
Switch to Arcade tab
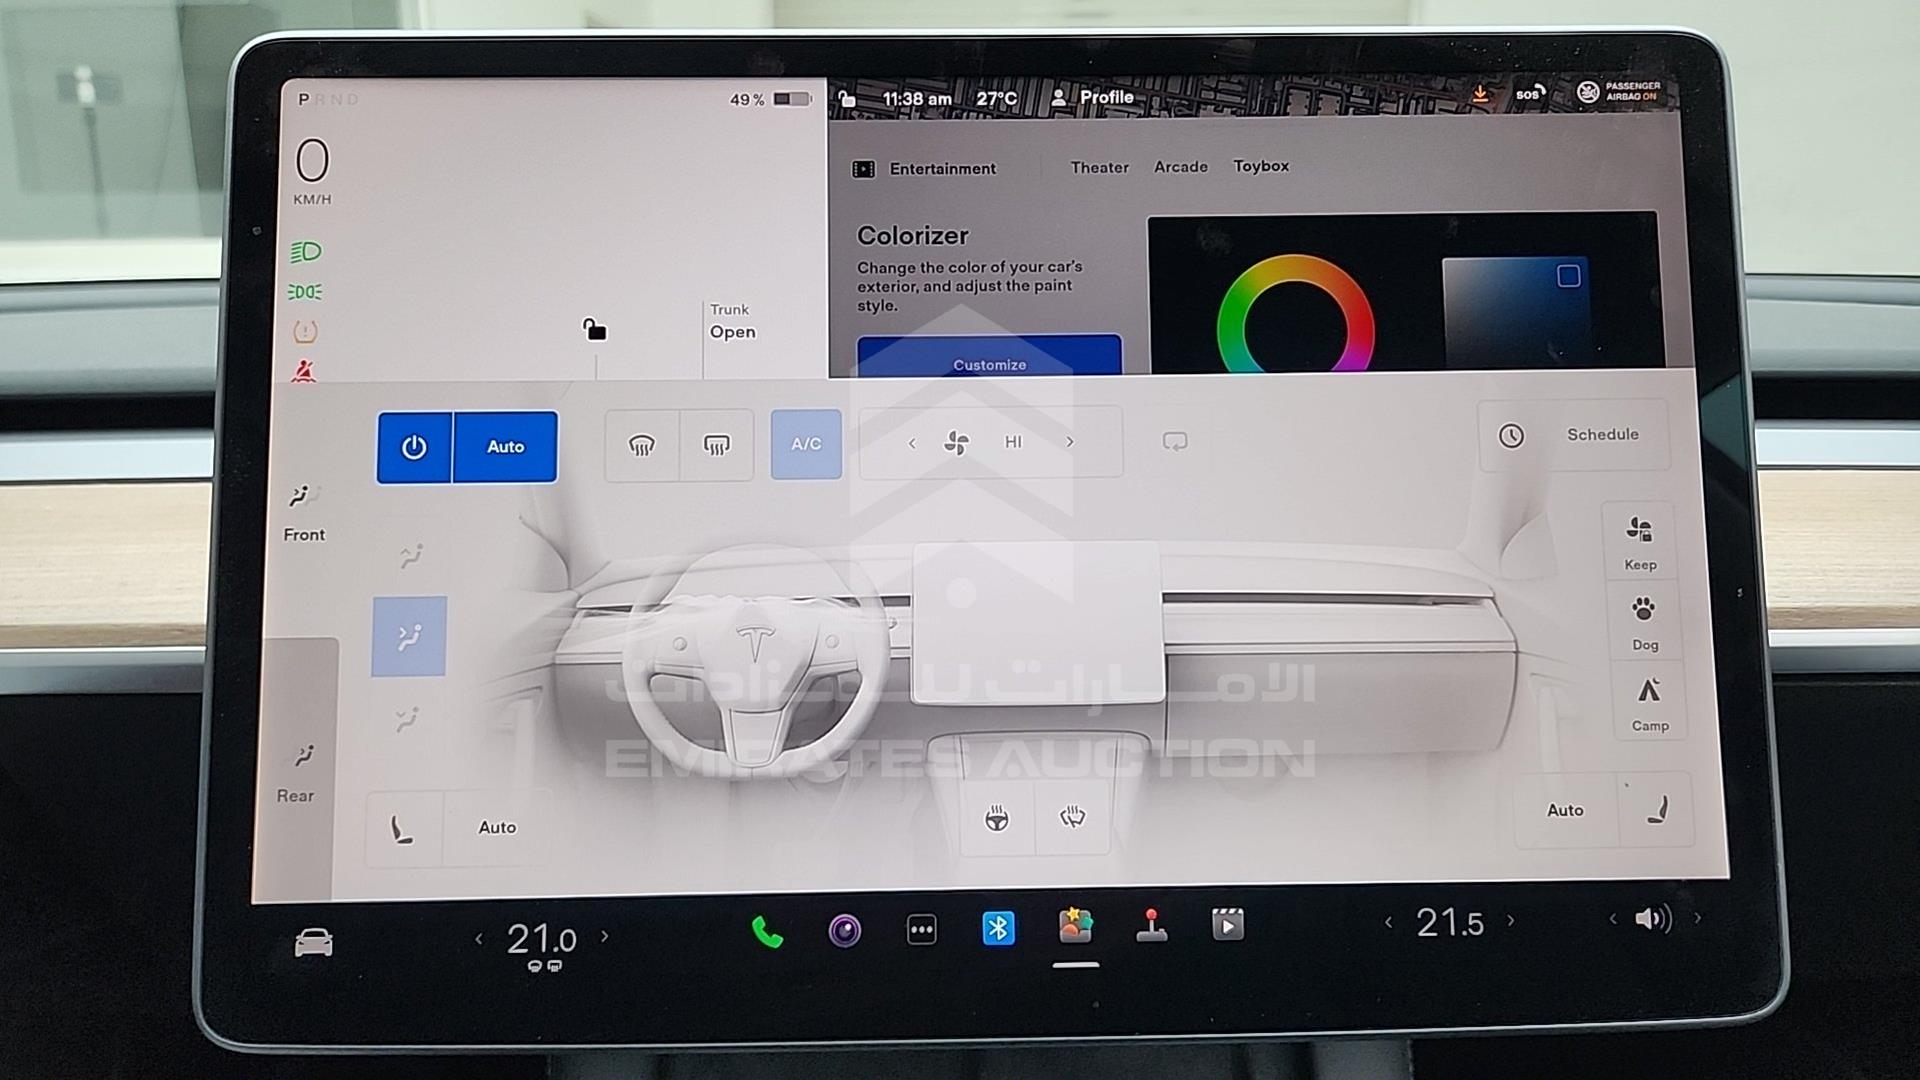pyautogui.click(x=1181, y=167)
